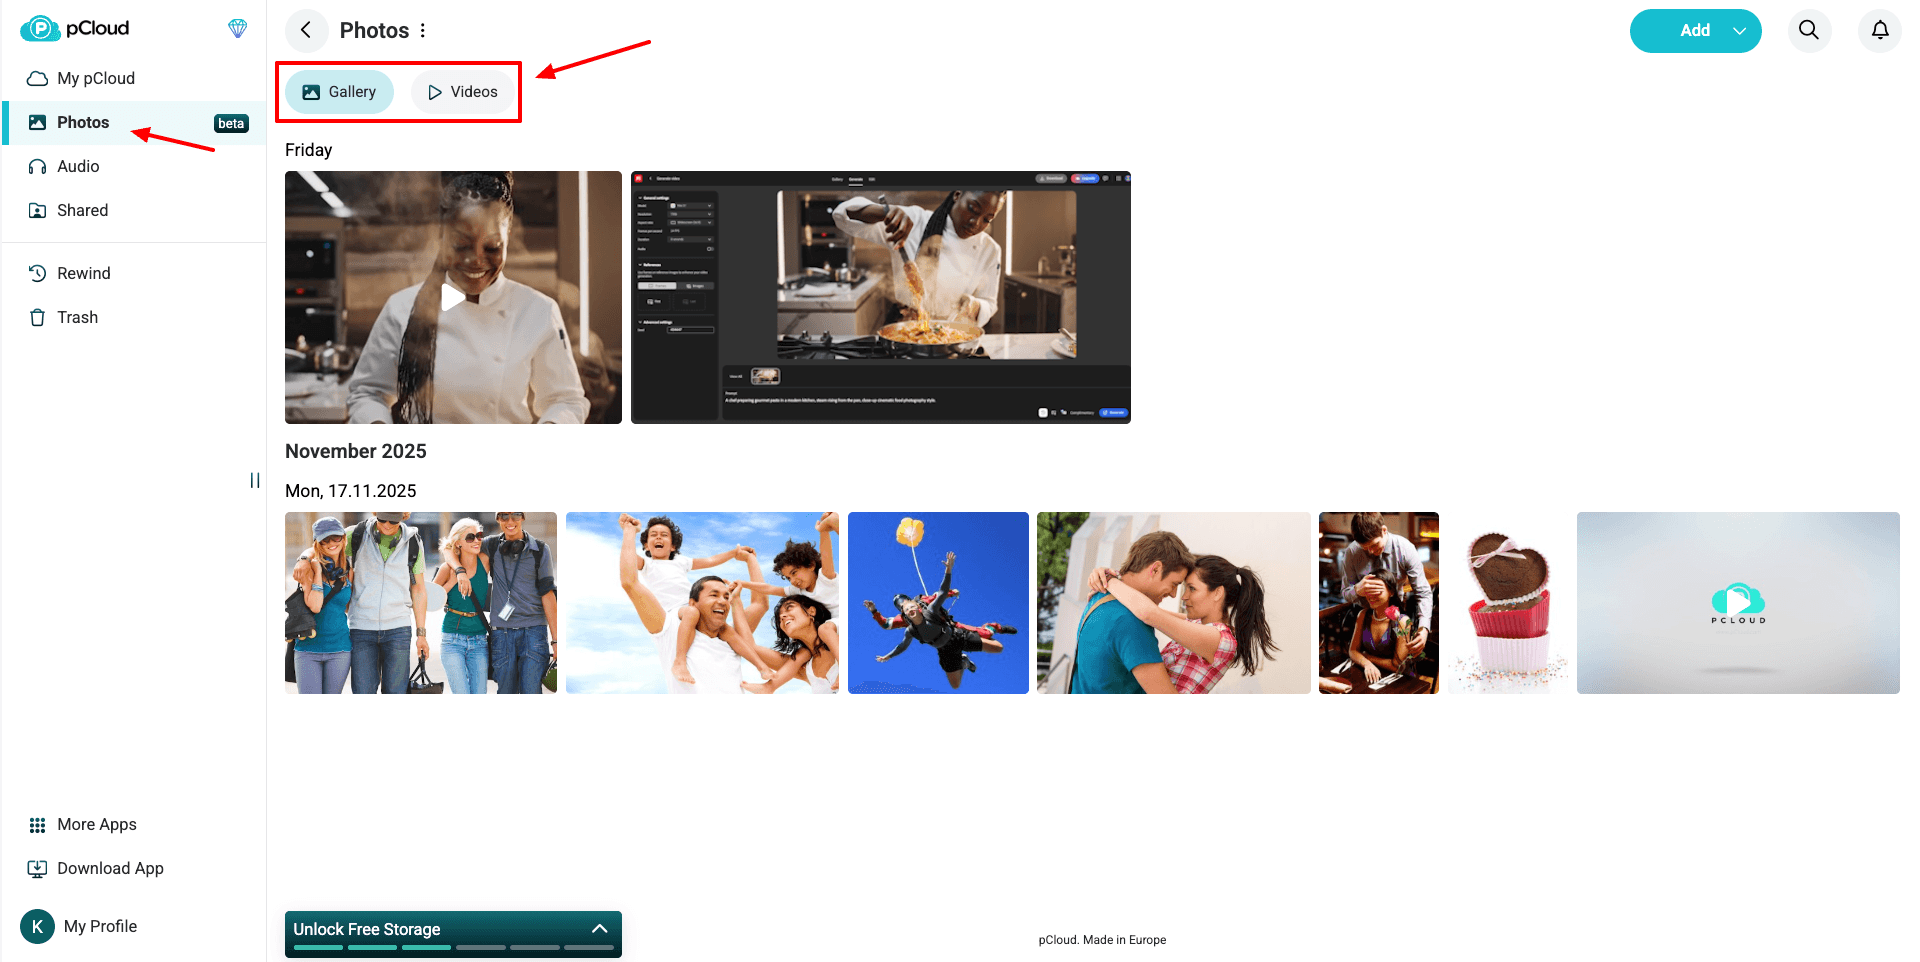The height and width of the screenshot is (962, 1920).
Task: Expand the Unlock Free Storage panel
Action: click(600, 928)
